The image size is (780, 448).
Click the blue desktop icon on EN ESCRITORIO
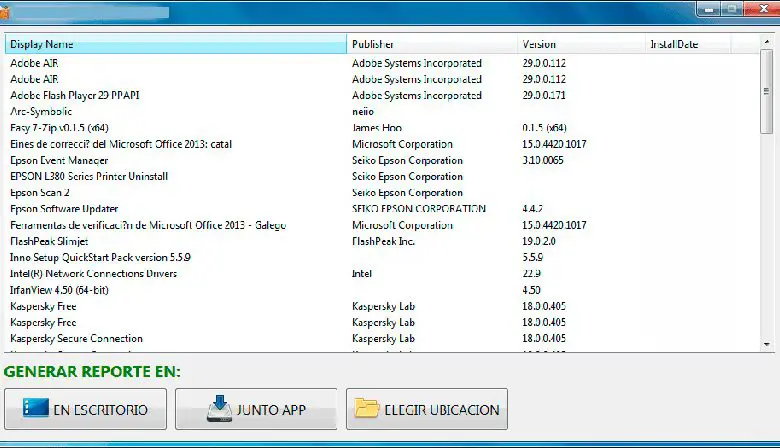click(x=35, y=408)
